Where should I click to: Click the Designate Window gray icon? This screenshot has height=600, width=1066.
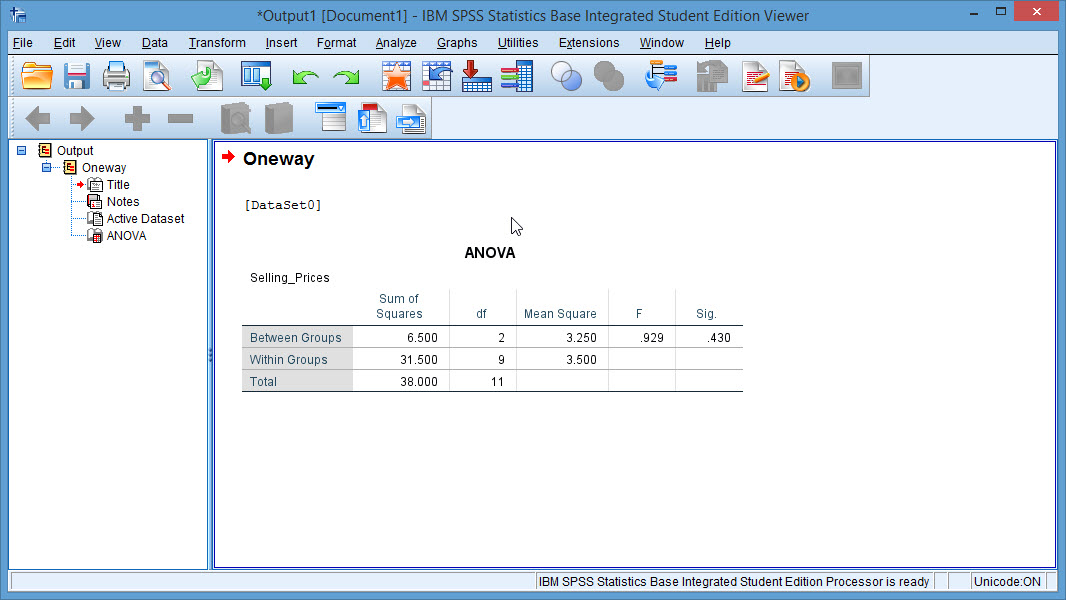[x=847, y=76]
